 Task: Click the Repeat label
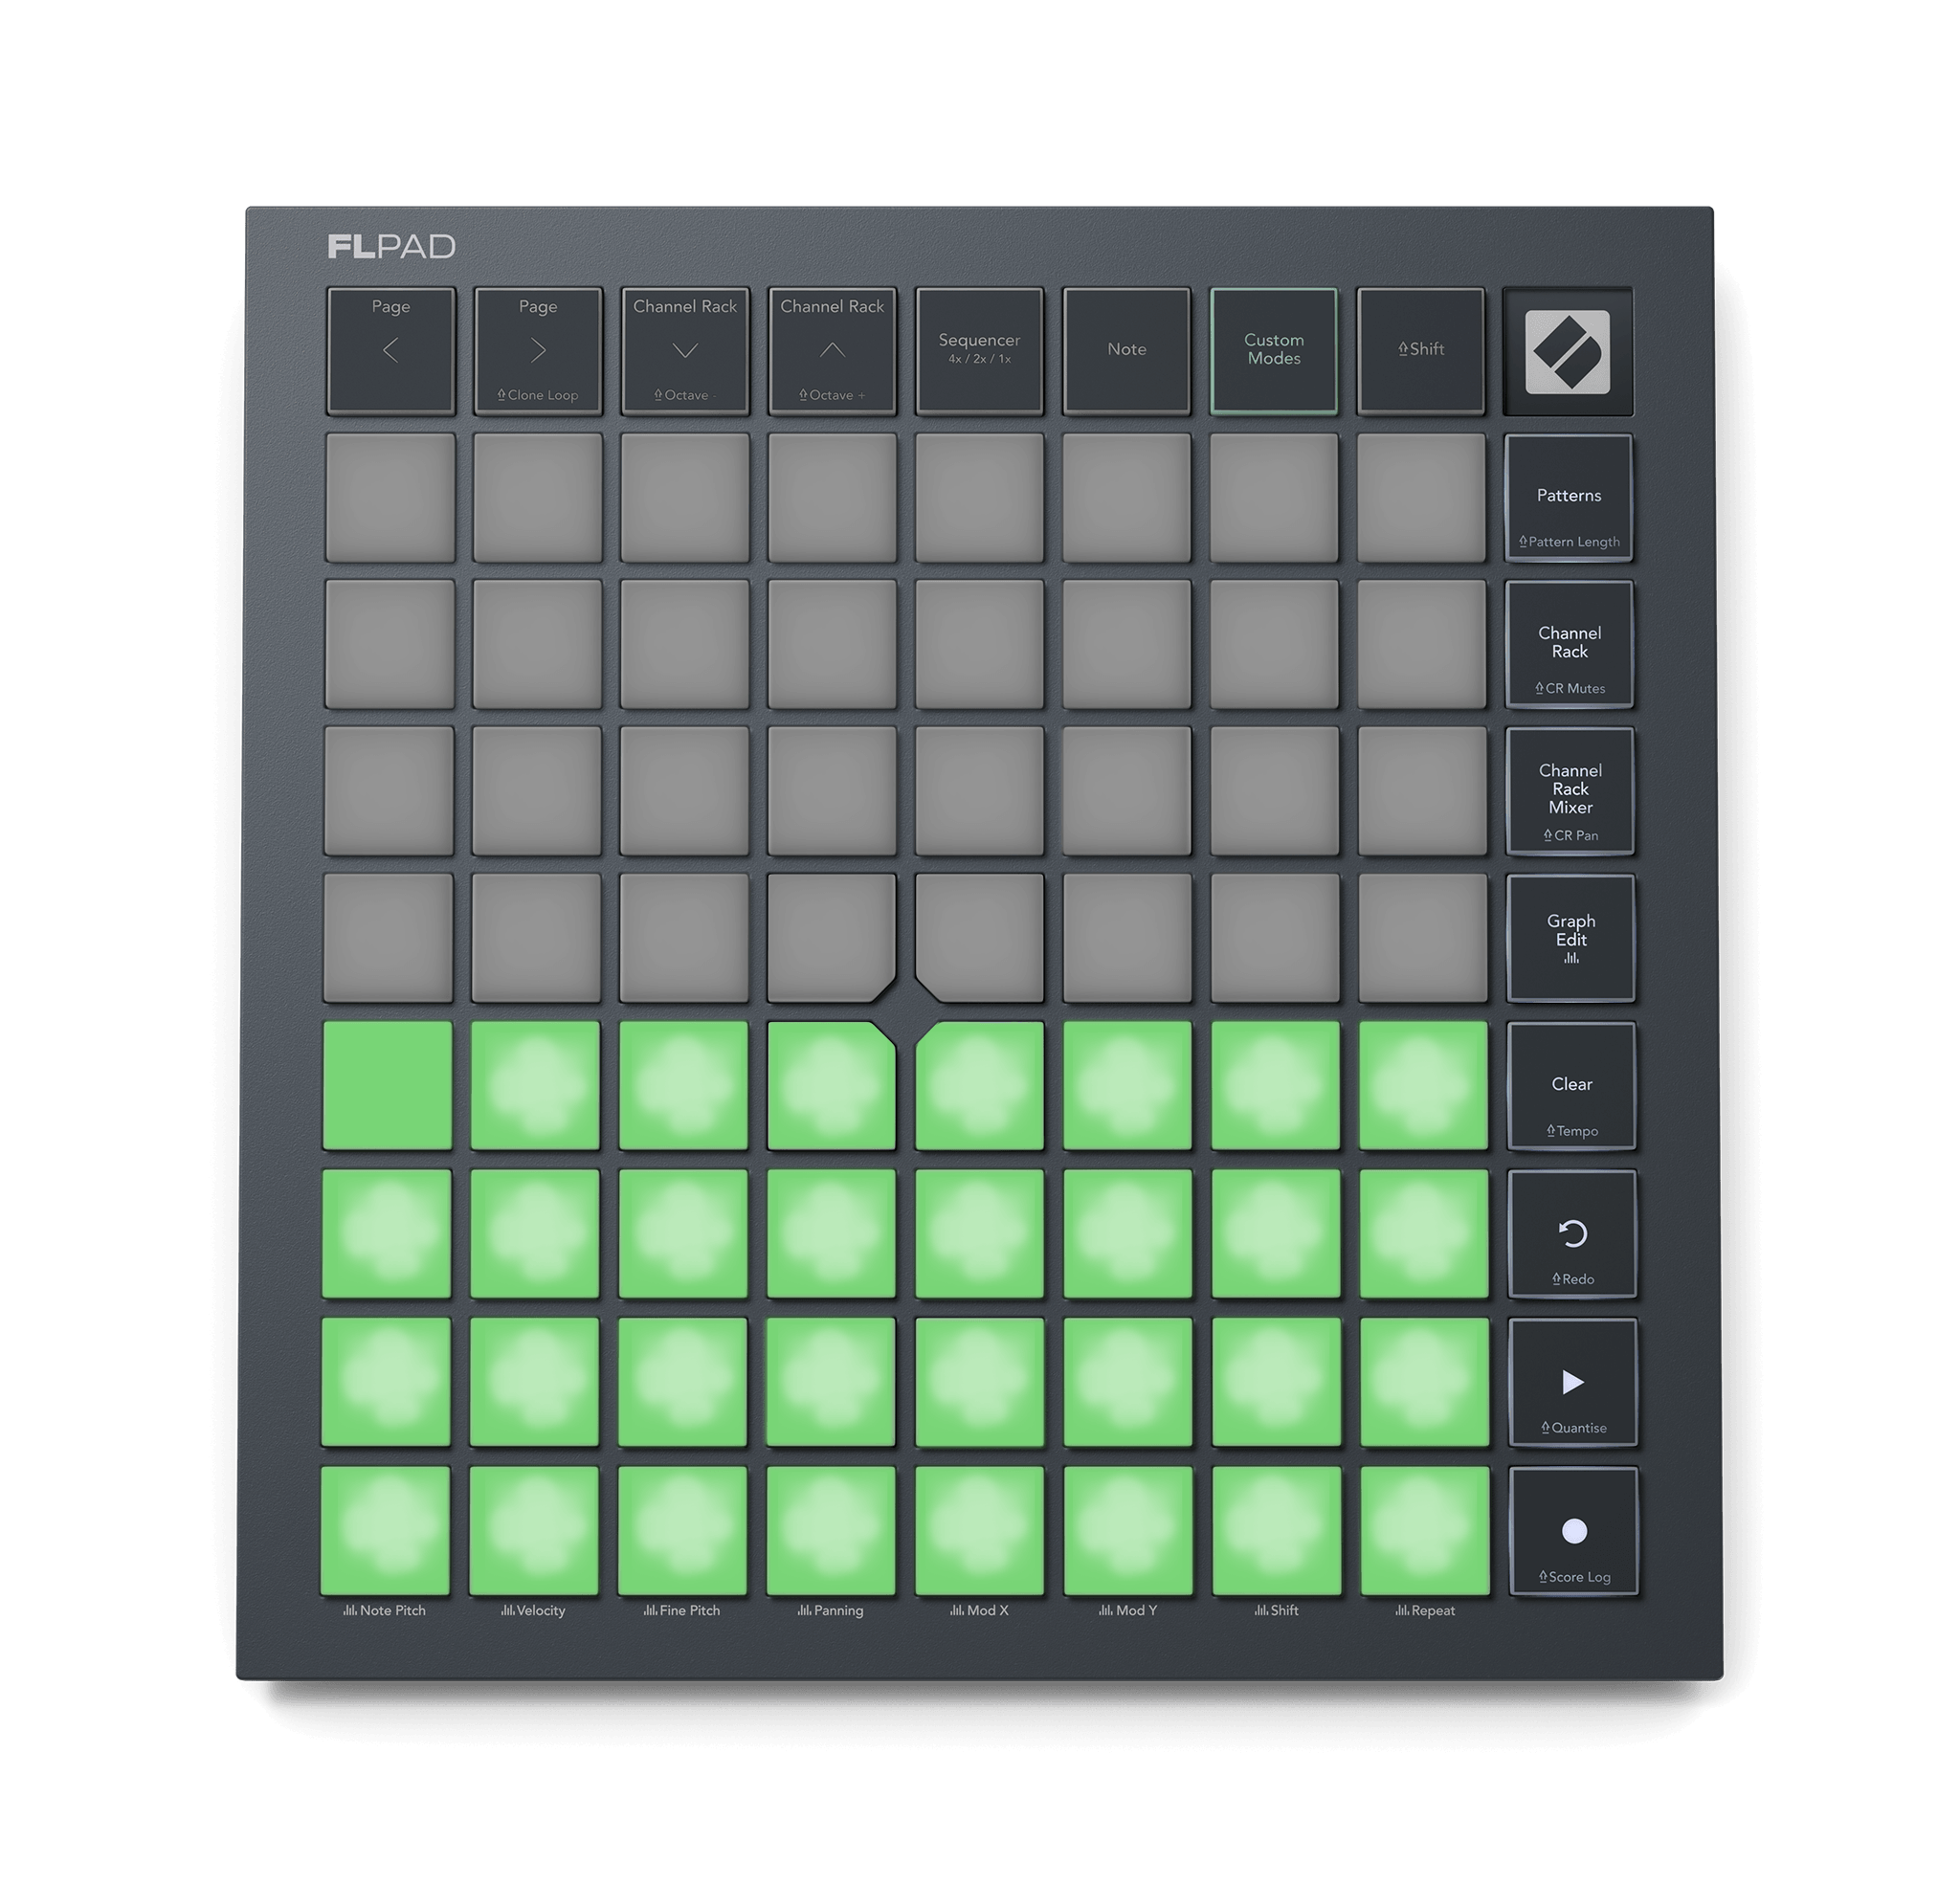click(x=1425, y=1610)
